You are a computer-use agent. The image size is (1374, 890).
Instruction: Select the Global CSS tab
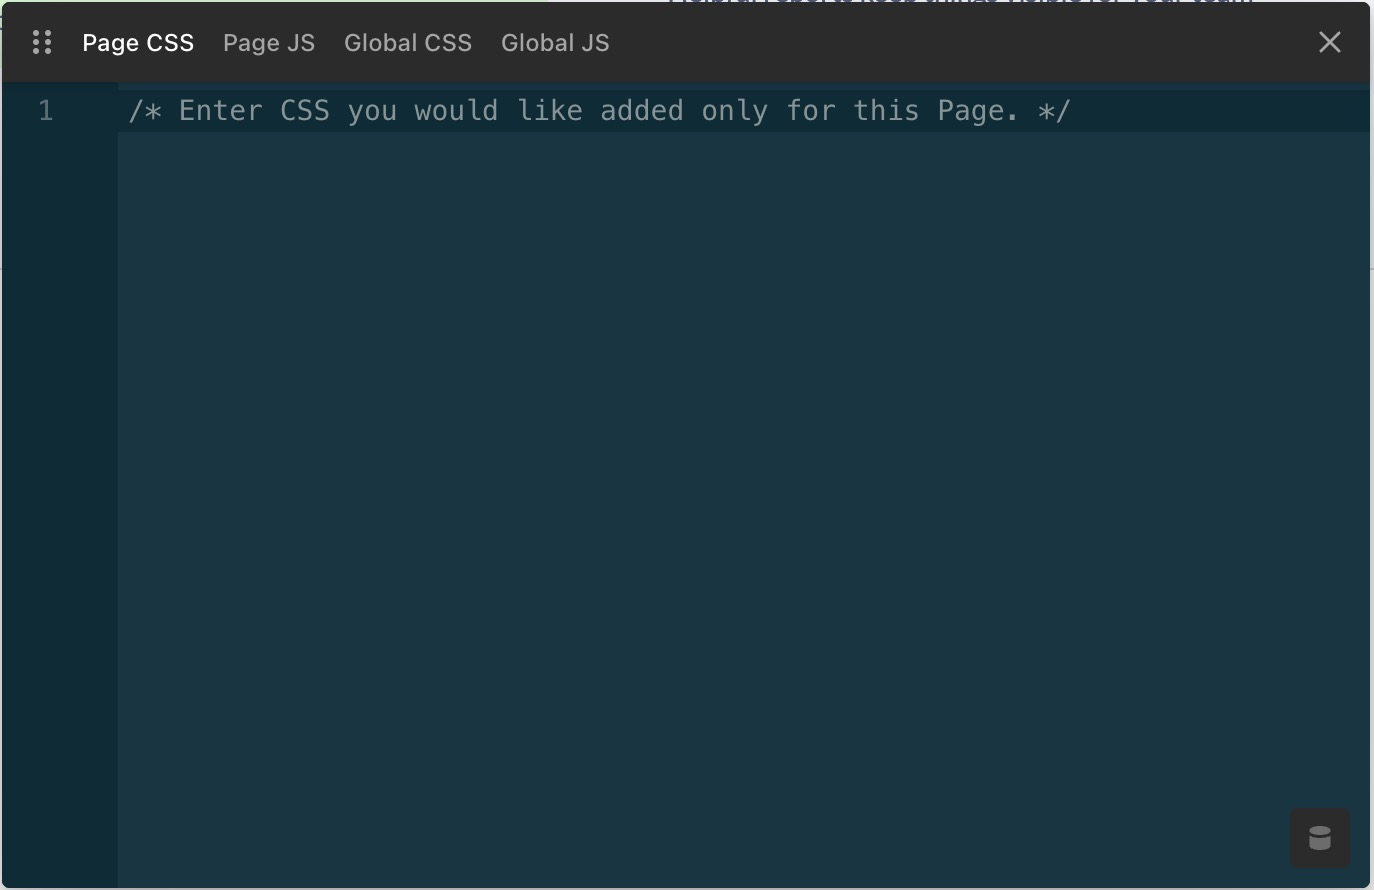point(408,43)
